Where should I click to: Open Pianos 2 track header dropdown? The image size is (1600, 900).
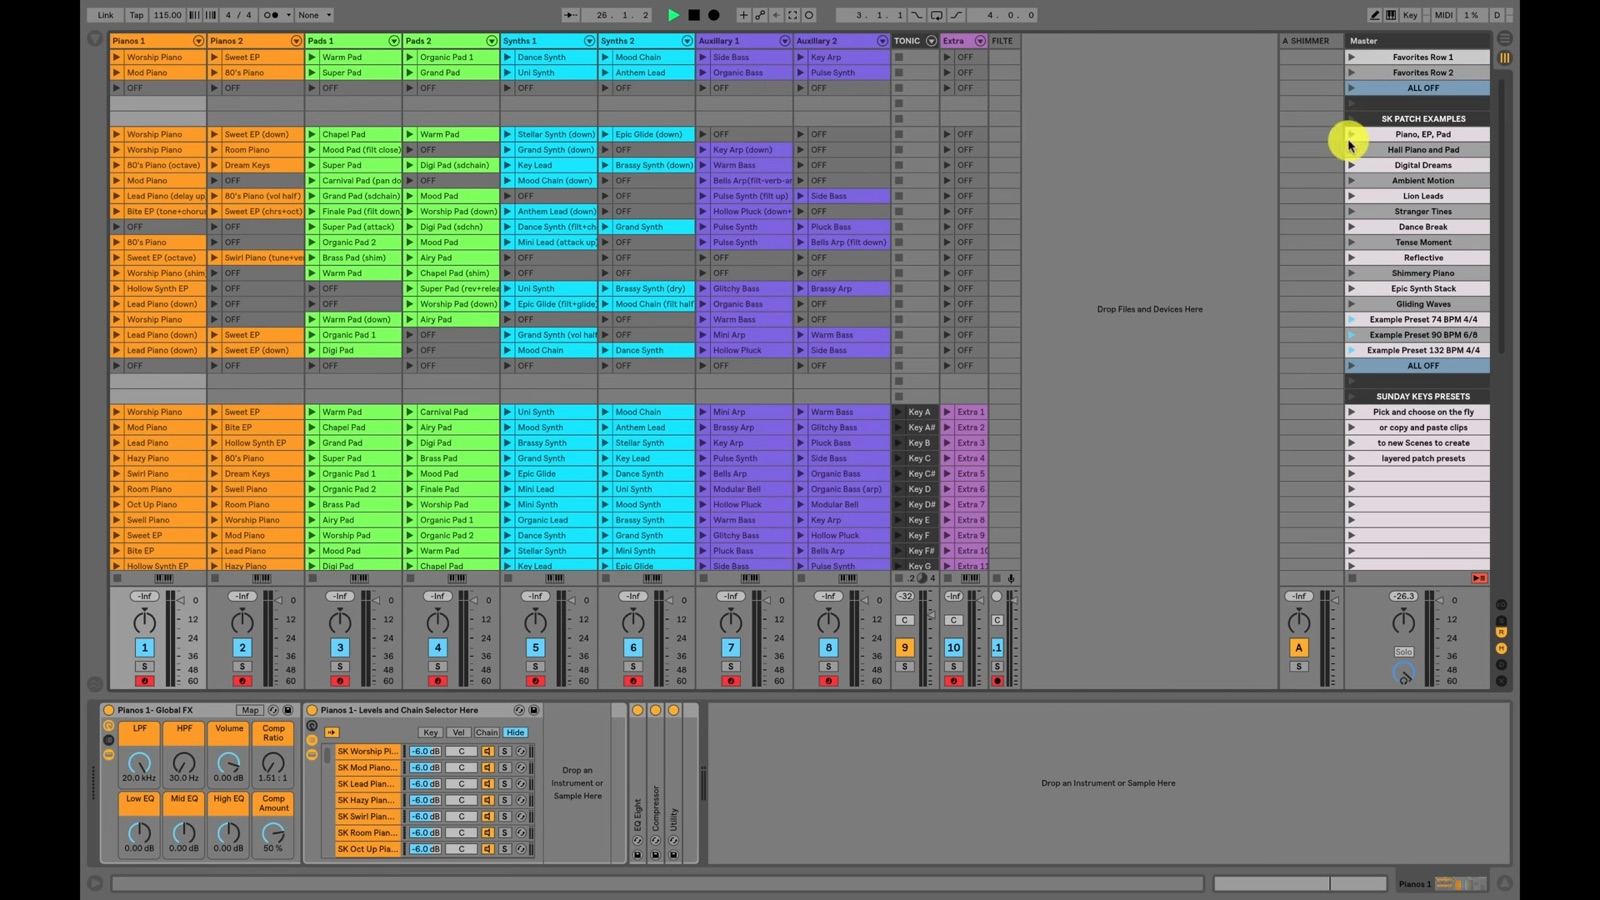296,41
